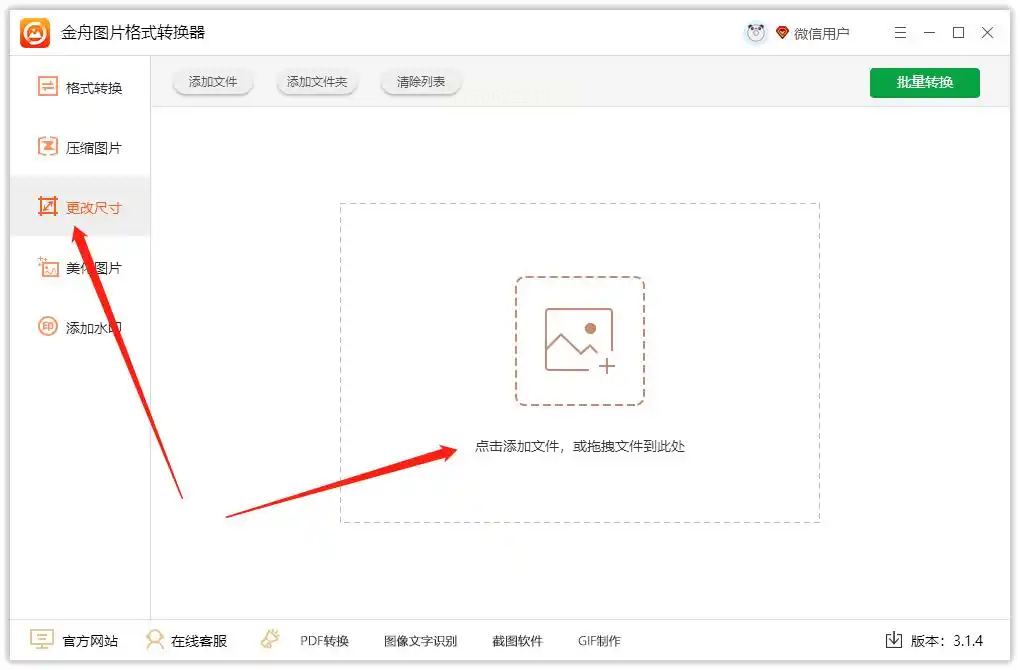Screen dimensions: 1020x670
Task: Click the 点击添加文件，或拖拽文件到此处 text
Action: (x=580, y=446)
